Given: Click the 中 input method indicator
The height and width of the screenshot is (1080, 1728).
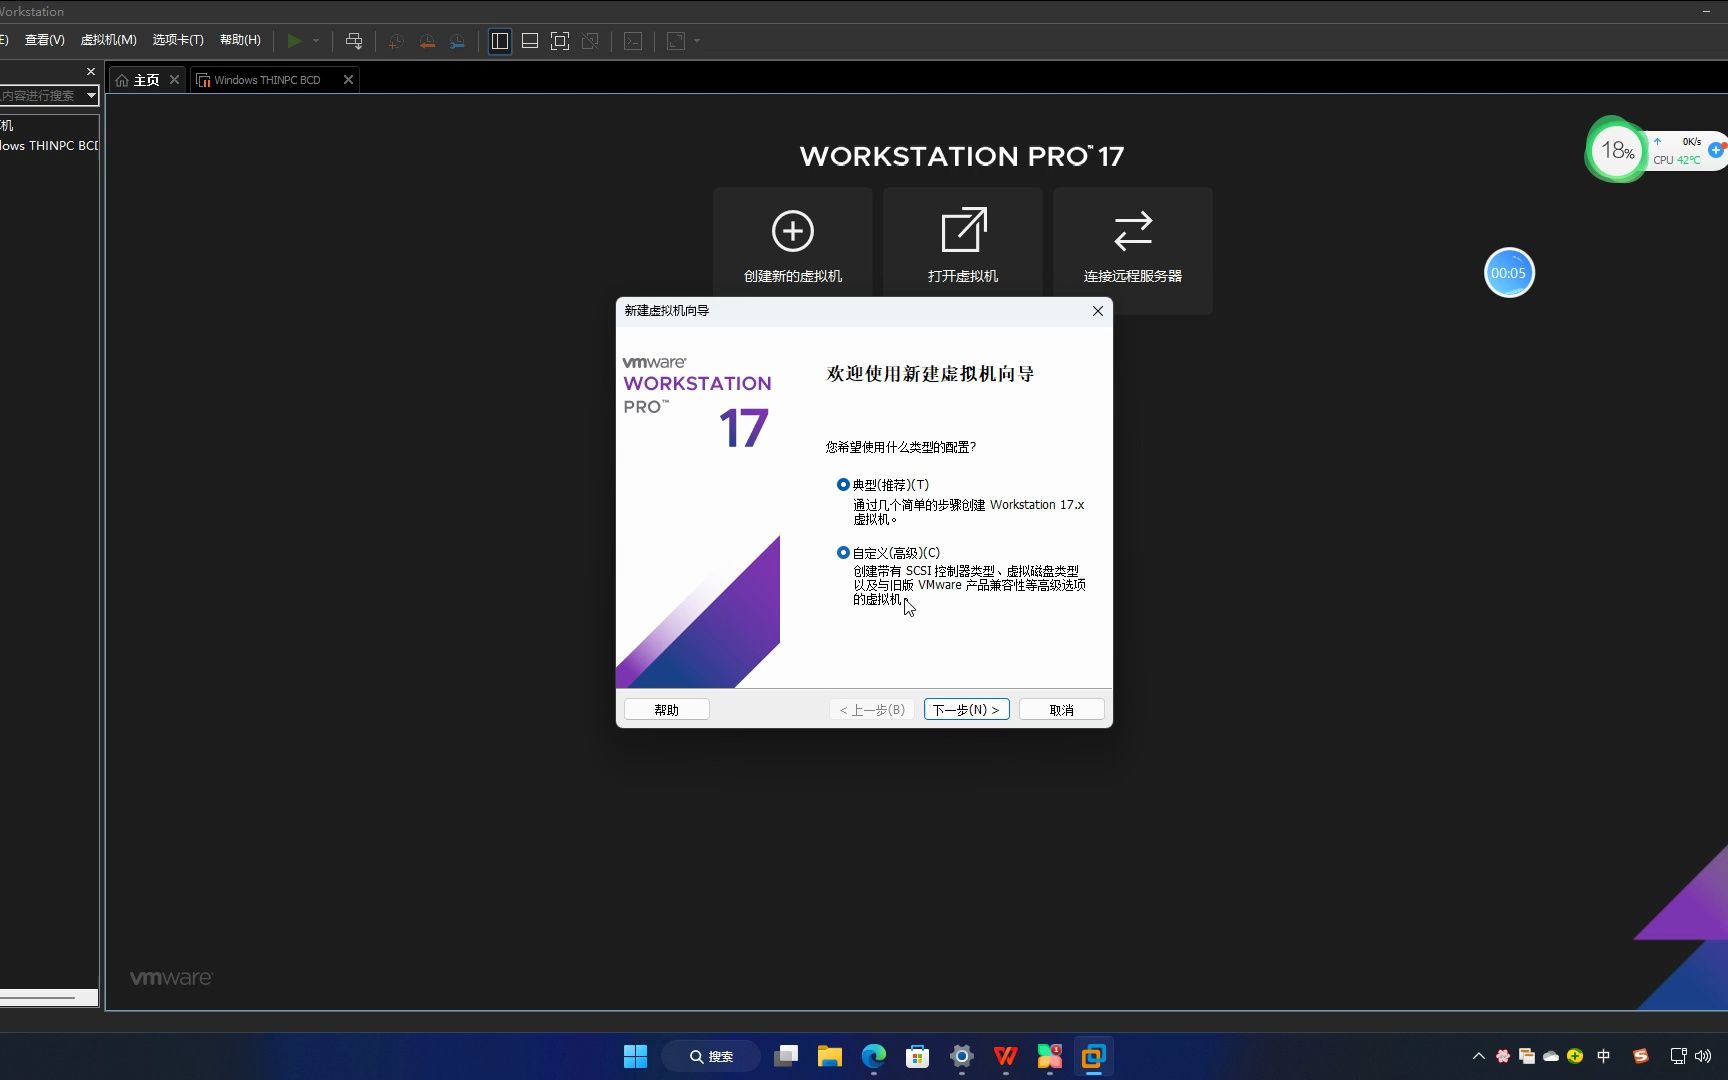Looking at the screenshot, I should (1604, 1056).
